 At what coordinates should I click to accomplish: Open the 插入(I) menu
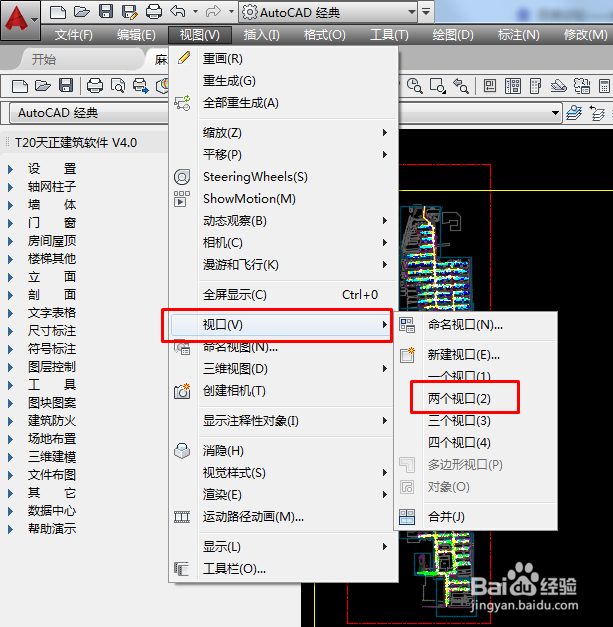pyautogui.click(x=262, y=35)
